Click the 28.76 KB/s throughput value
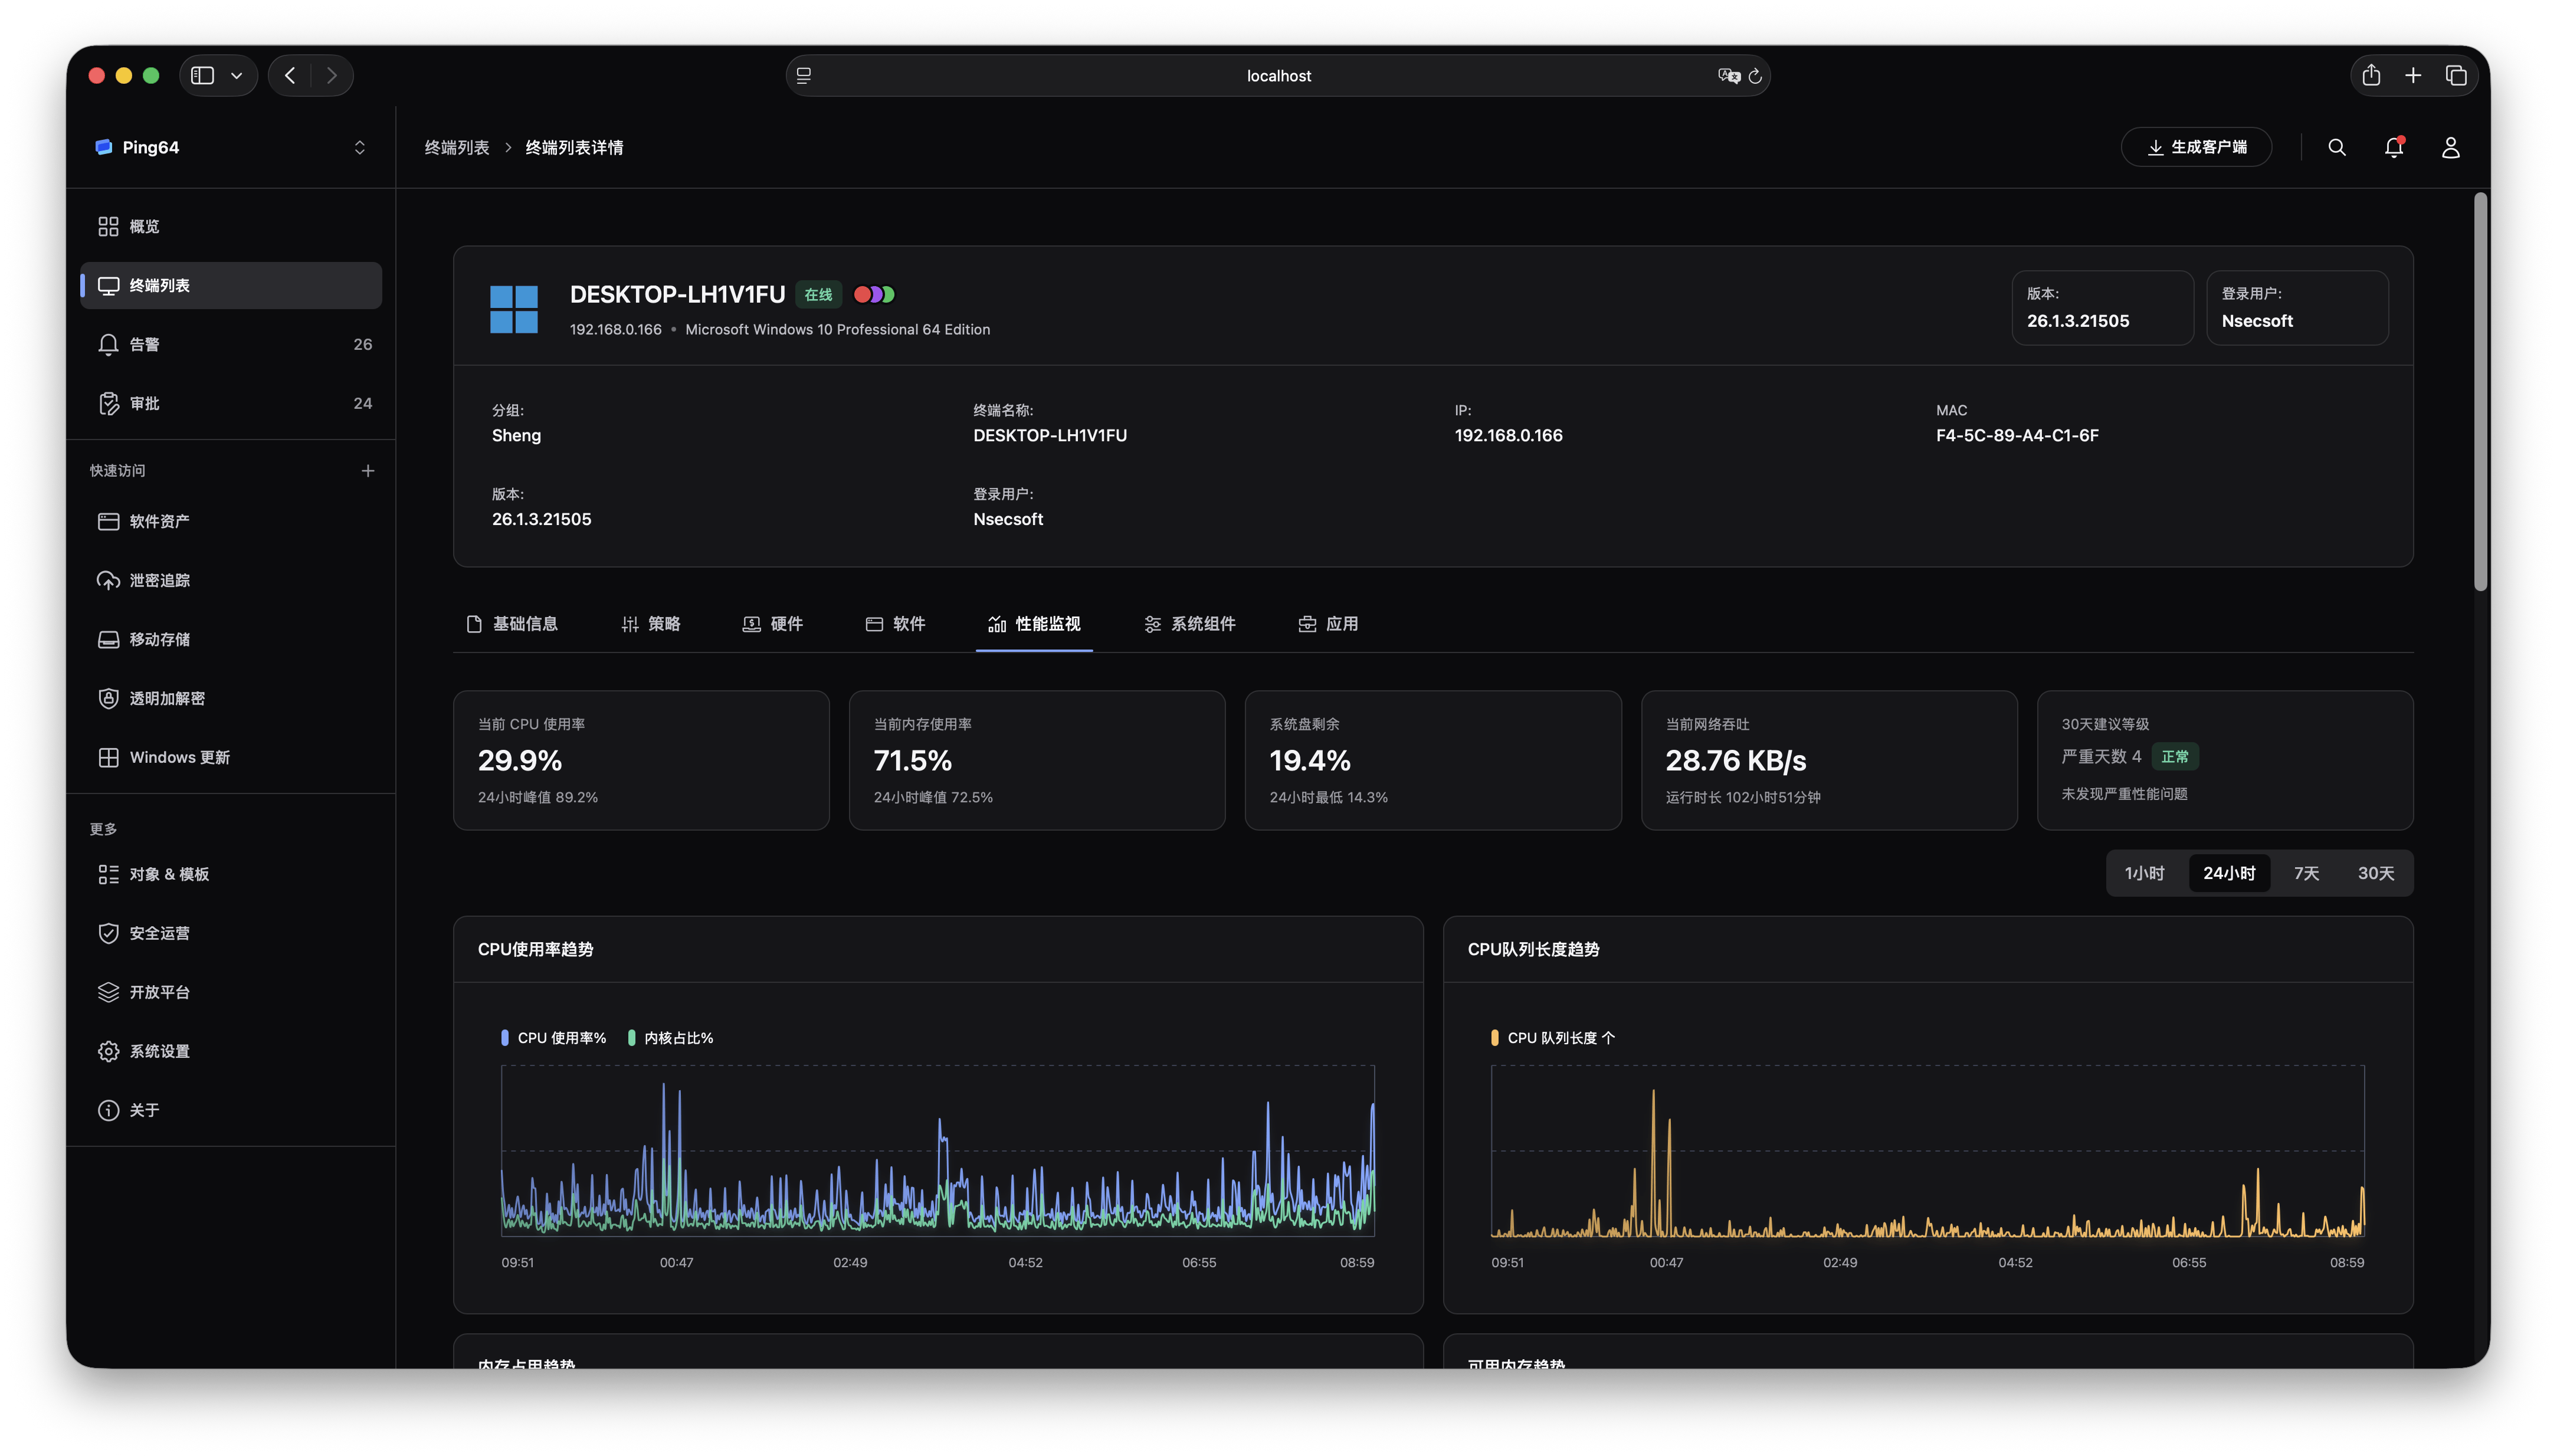 pos(1735,760)
